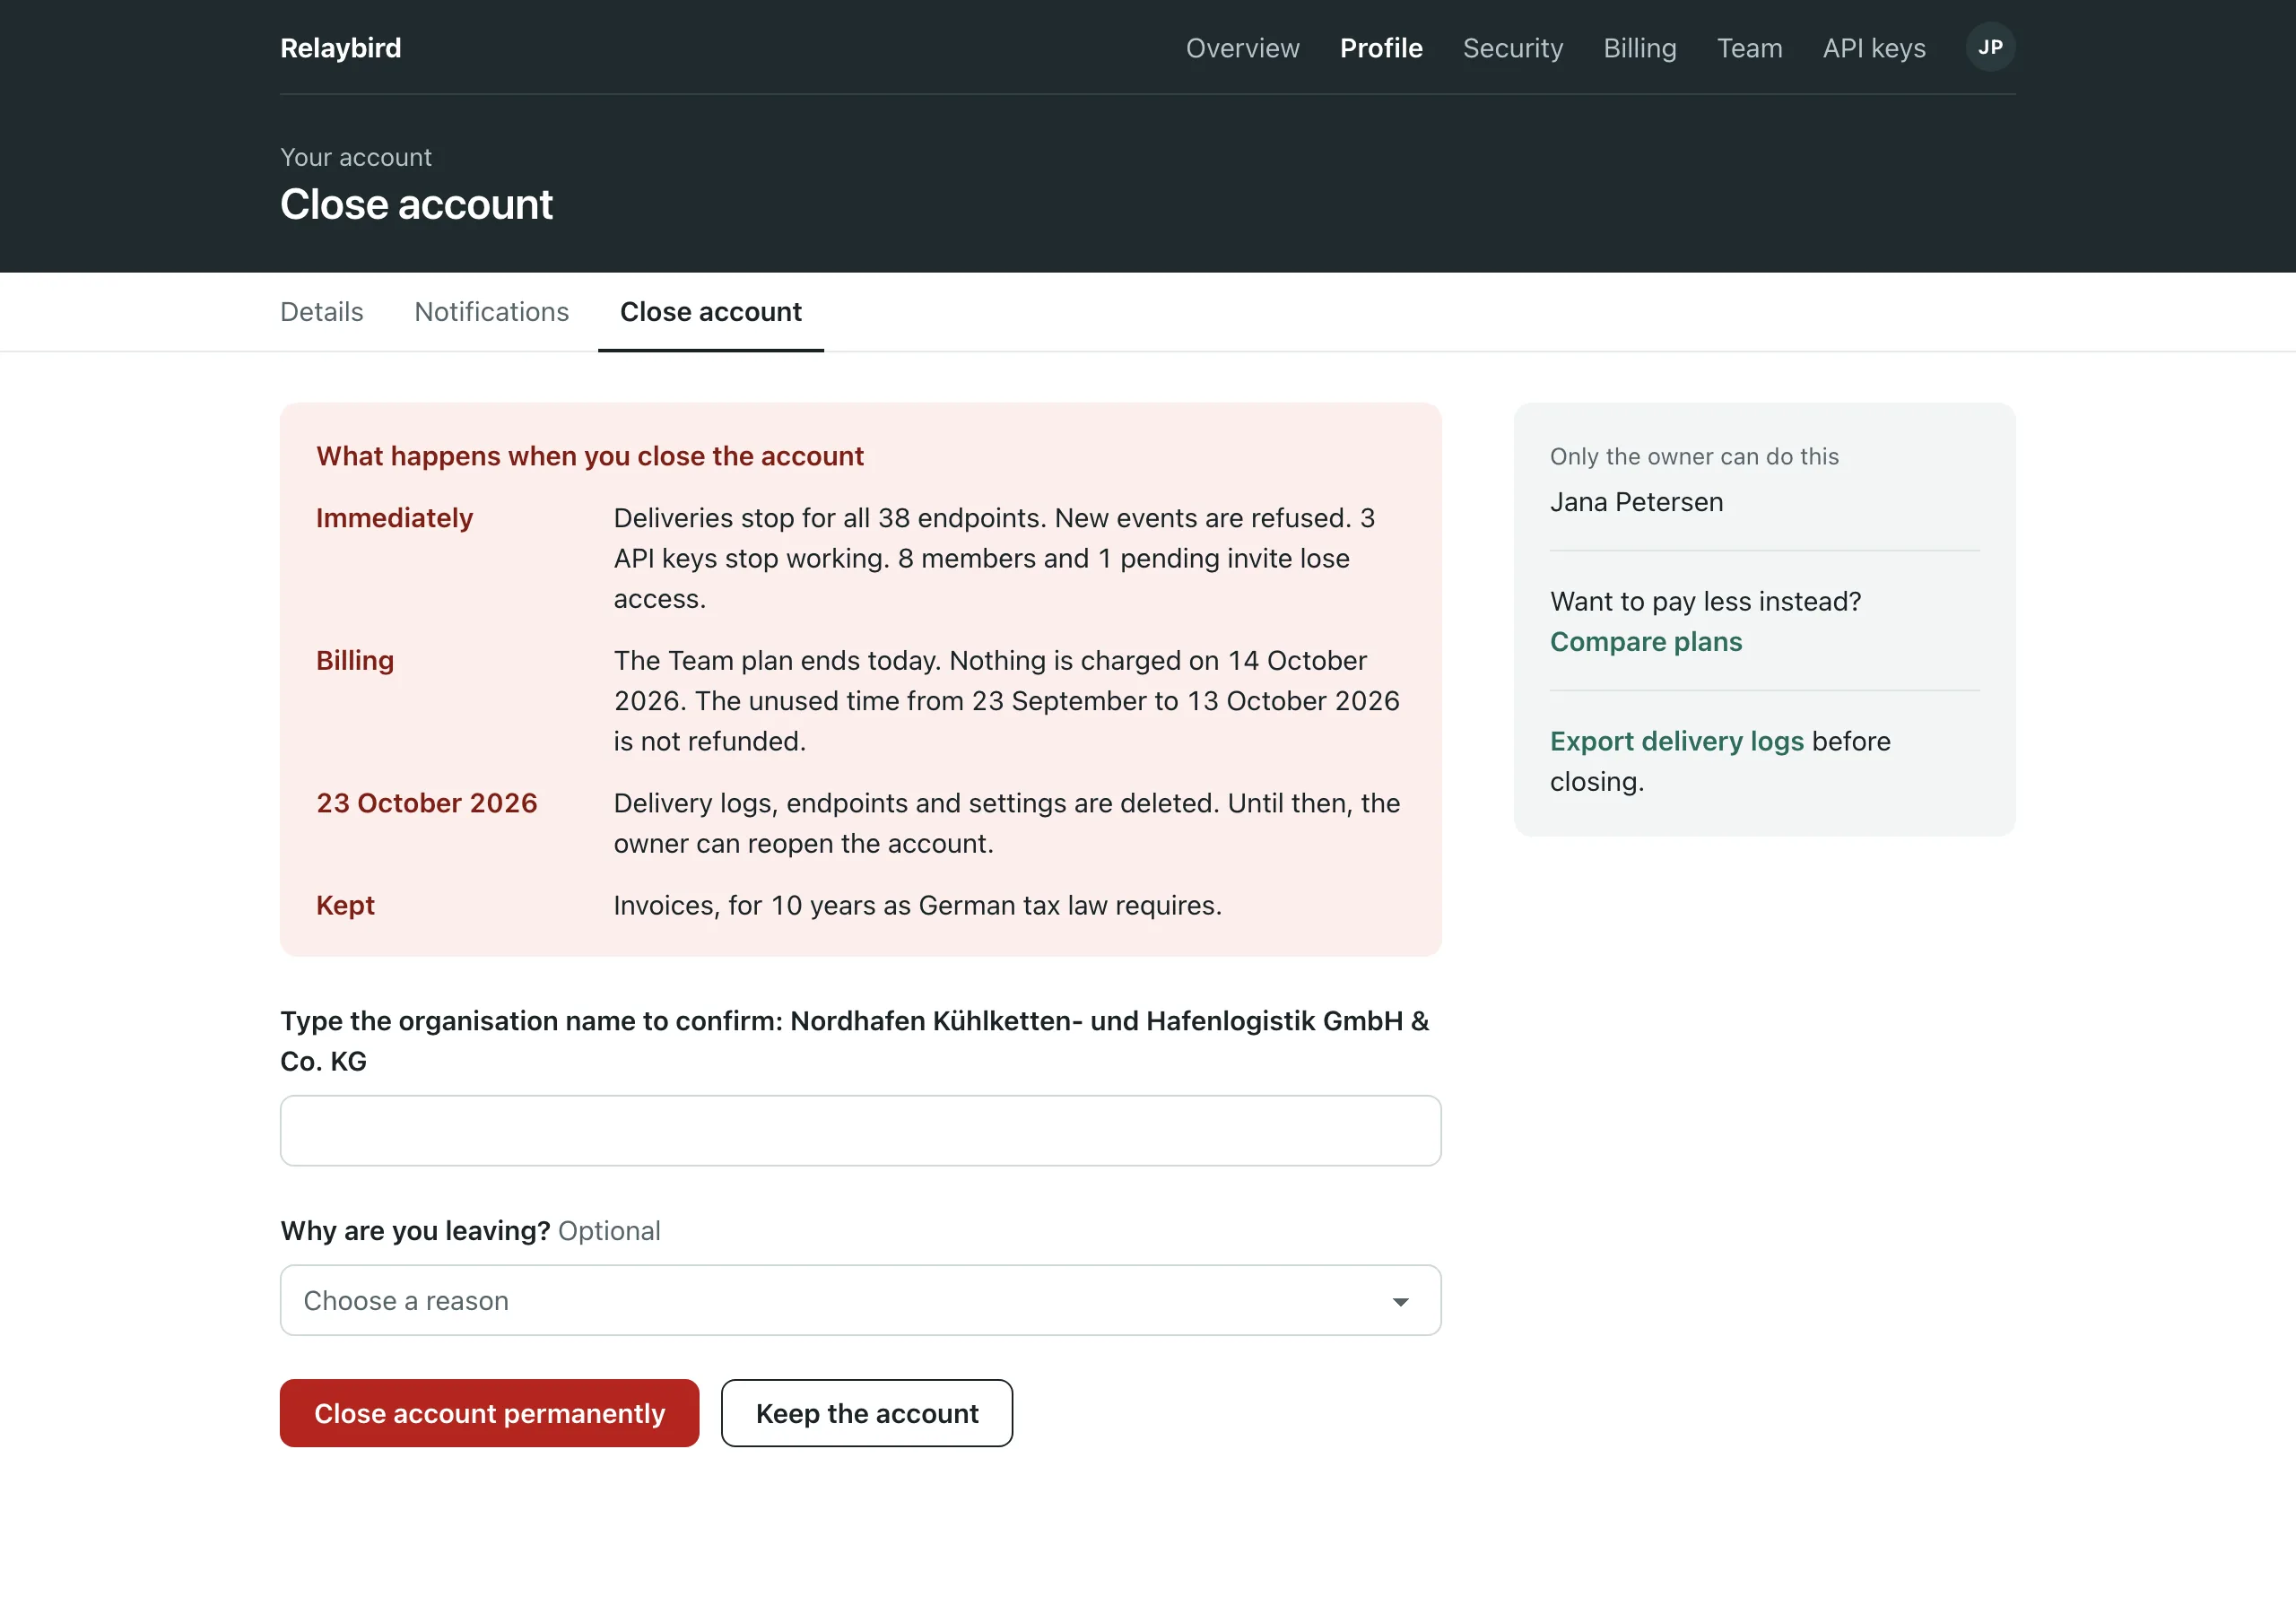Viewport: 2296px width, 1614px height.
Task: Open the JP user avatar menu
Action: point(1990,47)
